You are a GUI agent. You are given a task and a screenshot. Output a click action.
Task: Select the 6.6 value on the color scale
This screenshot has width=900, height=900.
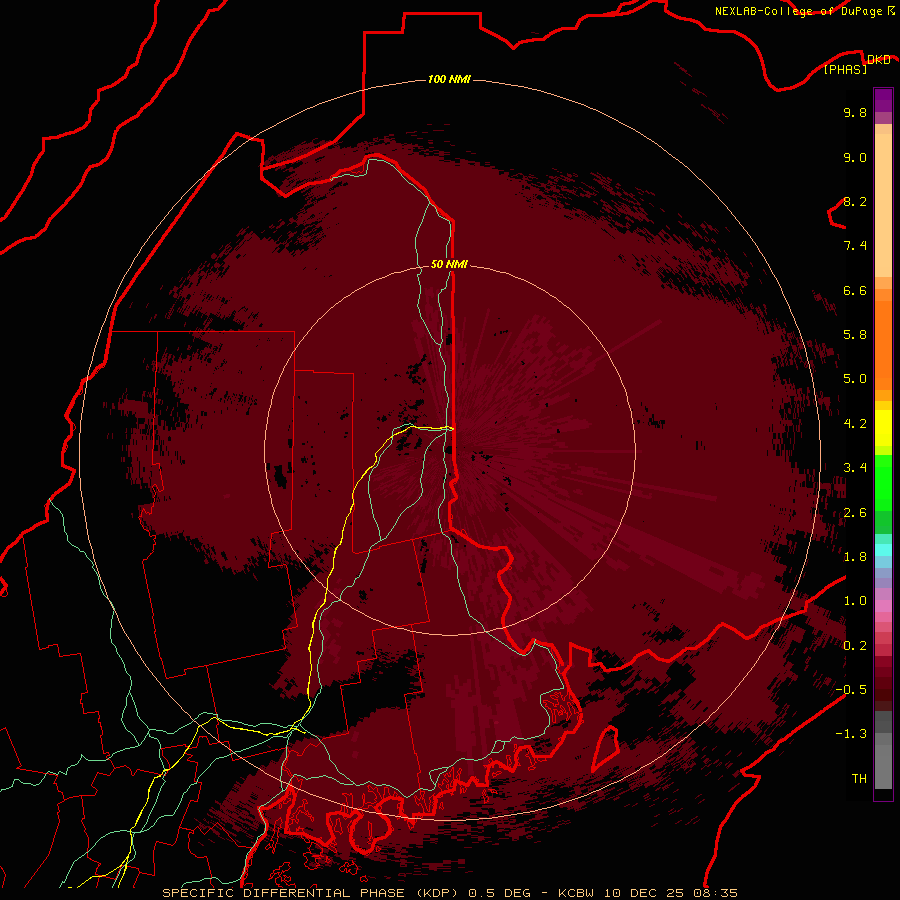click(x=855, y=290)
